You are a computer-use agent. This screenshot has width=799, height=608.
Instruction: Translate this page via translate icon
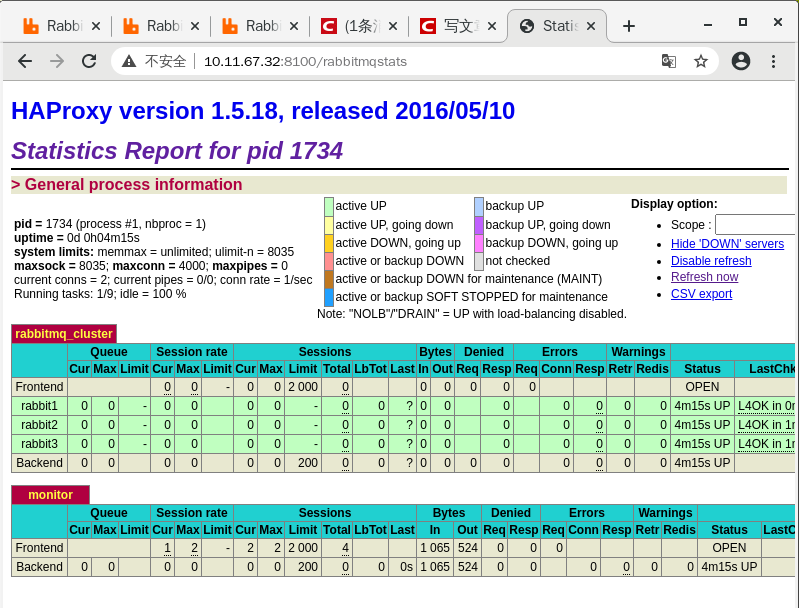pyautogui.click(x=669, y=62)
